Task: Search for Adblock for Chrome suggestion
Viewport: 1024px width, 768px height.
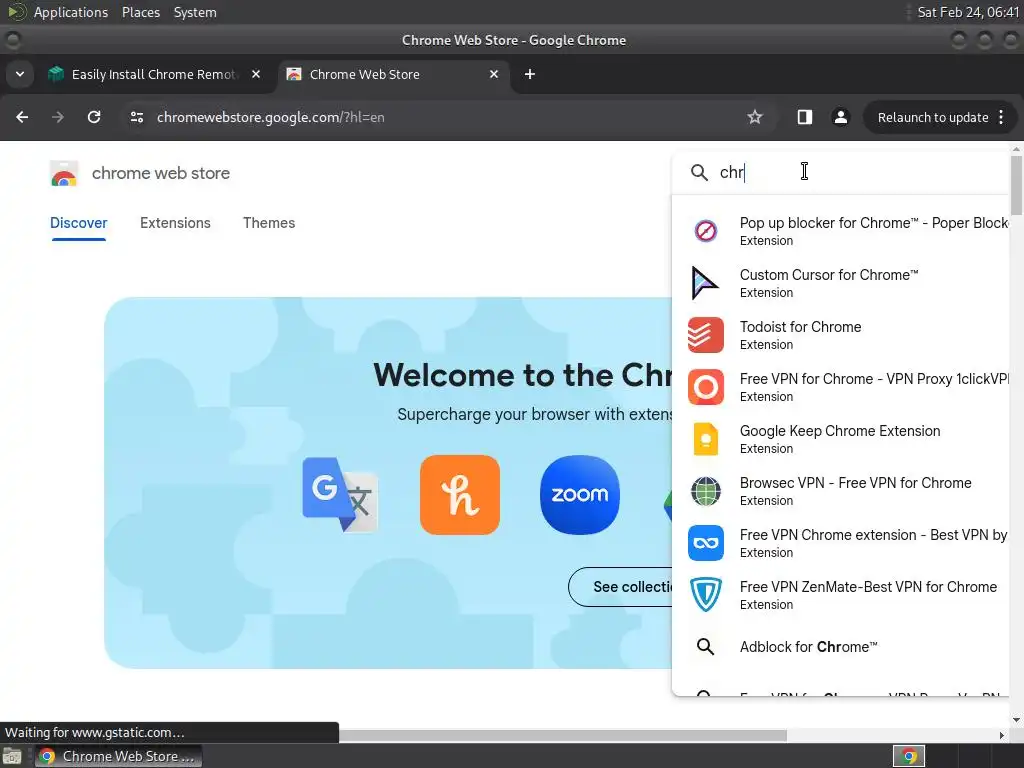Action: click(x=842, y=647)
